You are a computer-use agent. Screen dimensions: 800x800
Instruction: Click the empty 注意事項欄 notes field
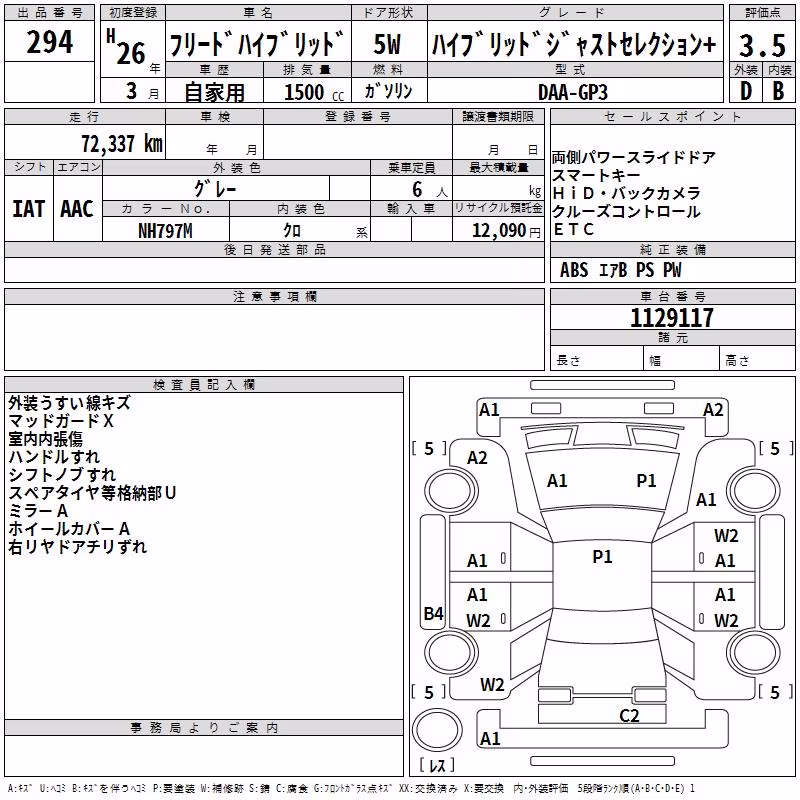tap(274, 337)
